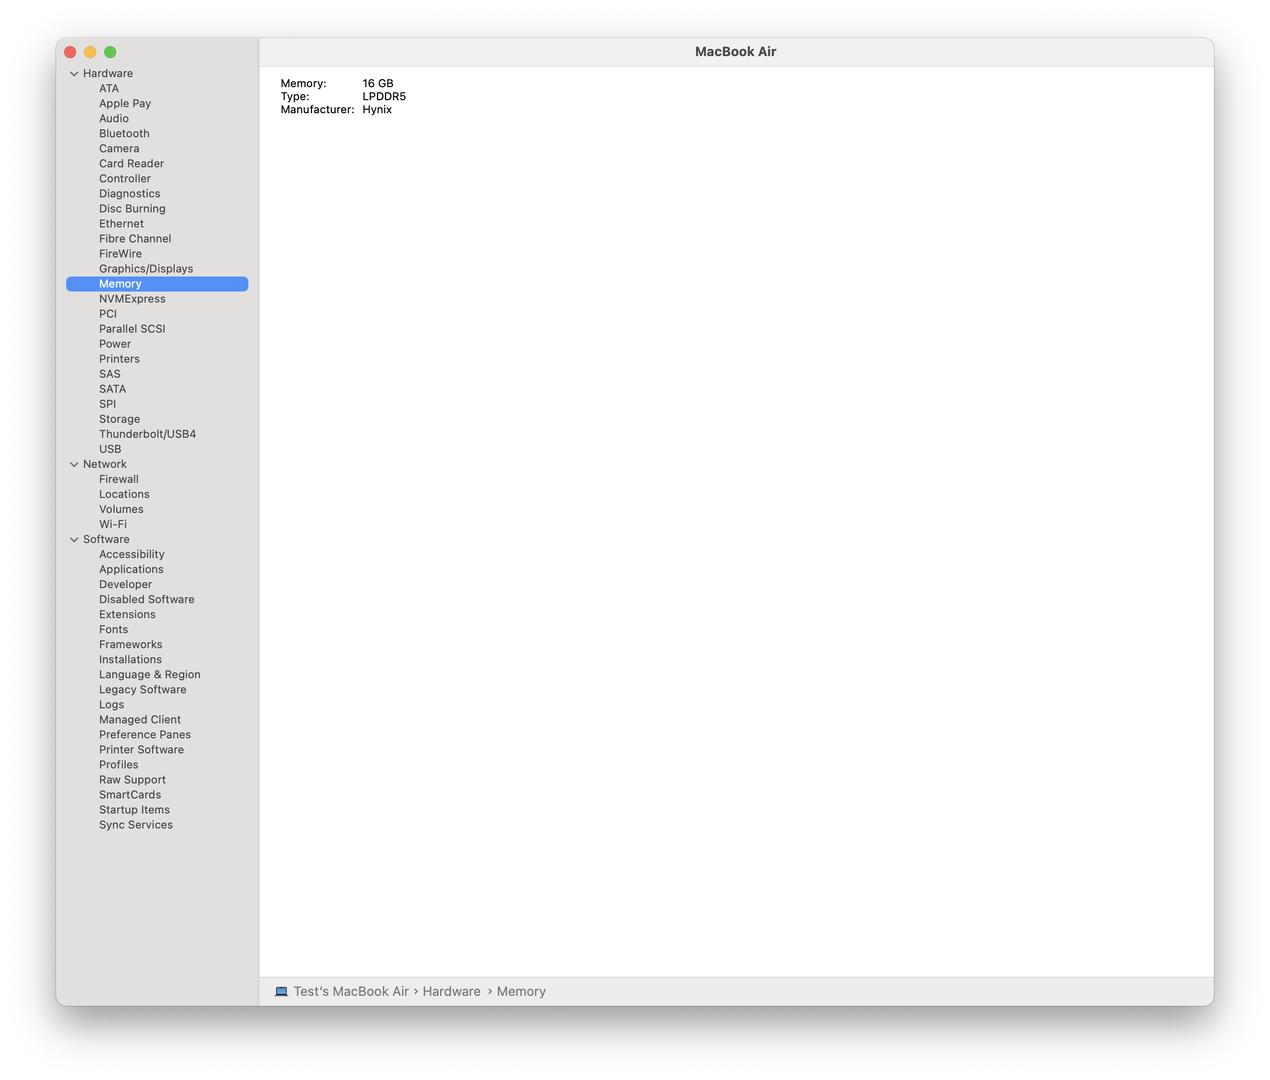Show Apple Pay information
The height and width of the screenshot is (1080, 1270).
click(125, 104)
